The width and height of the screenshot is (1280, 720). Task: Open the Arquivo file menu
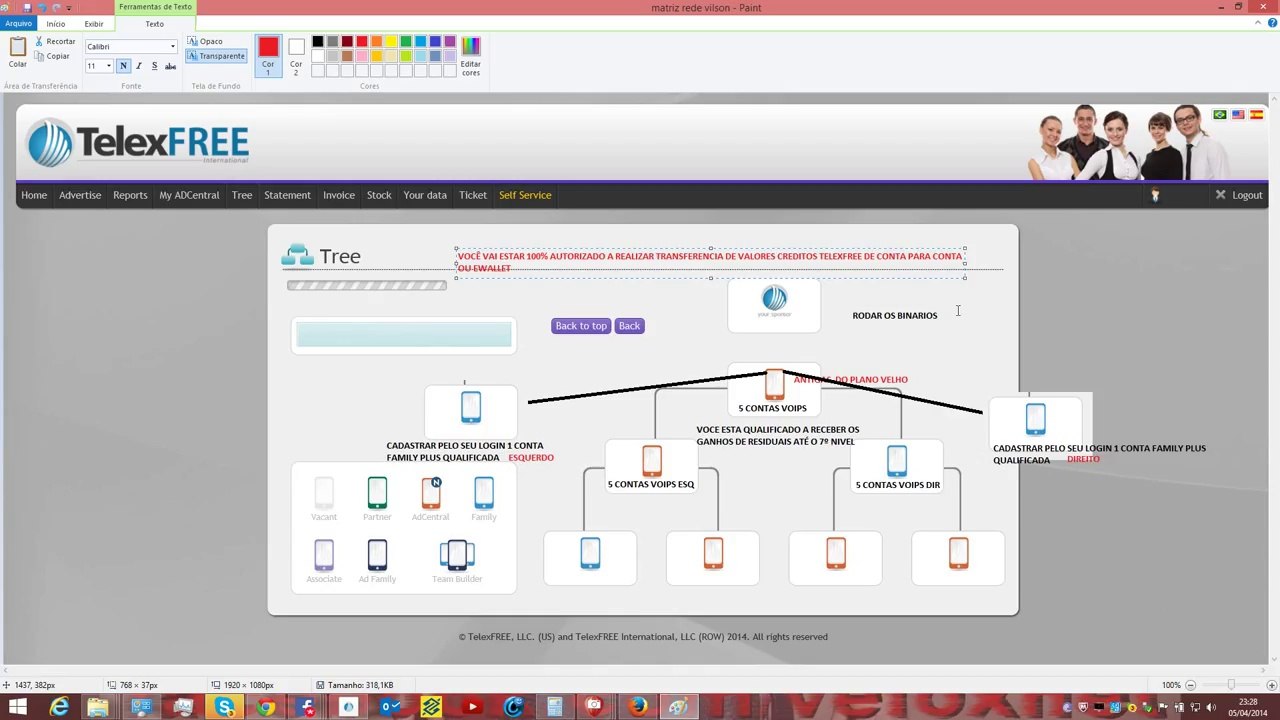pos(18,23)
